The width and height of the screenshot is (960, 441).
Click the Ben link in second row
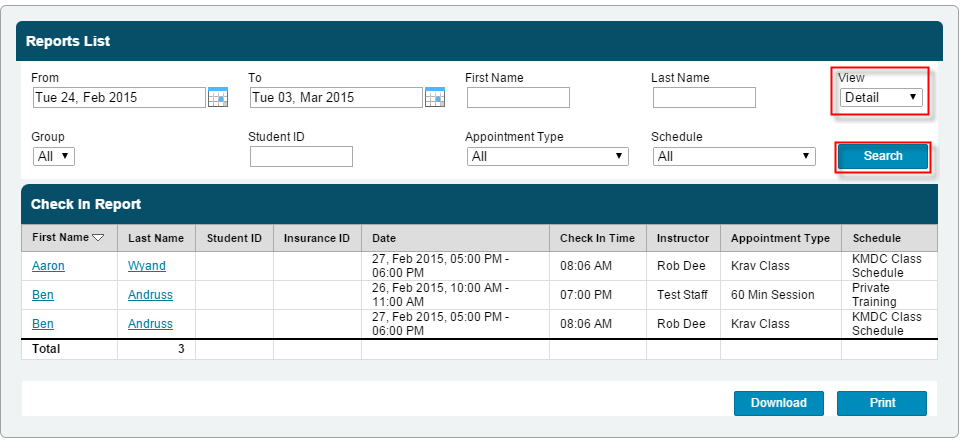[x=43, y=295]
